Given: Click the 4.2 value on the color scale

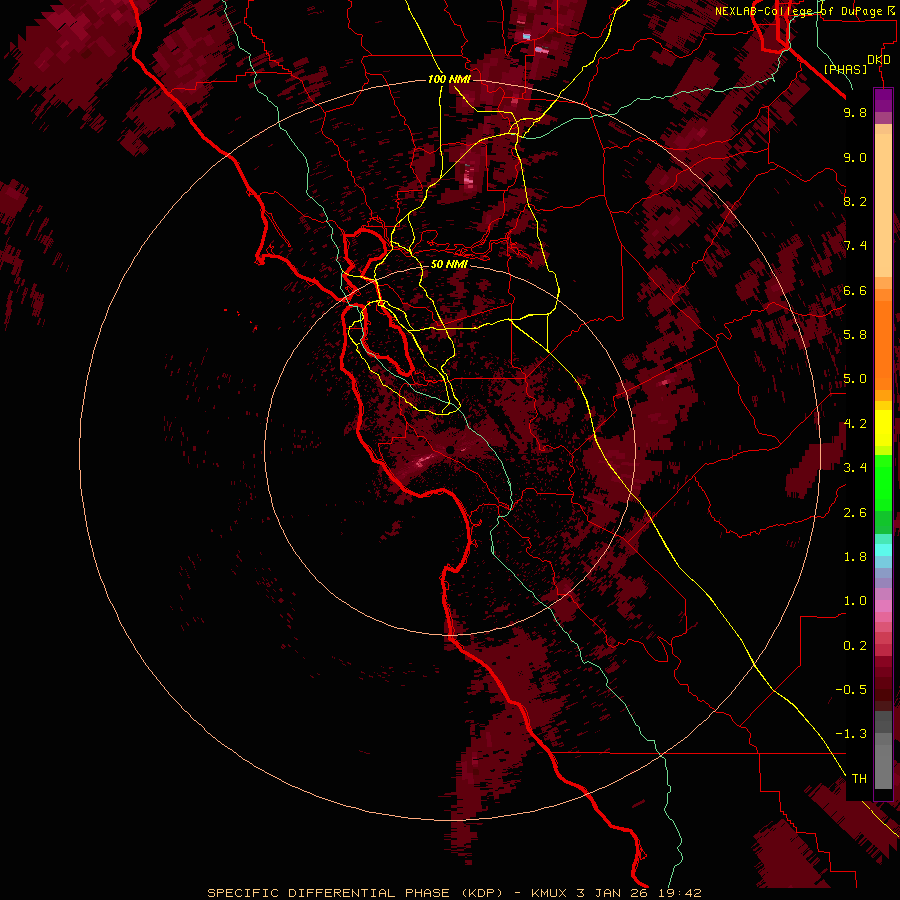Looking at the screenshot, I should point(855,424).
